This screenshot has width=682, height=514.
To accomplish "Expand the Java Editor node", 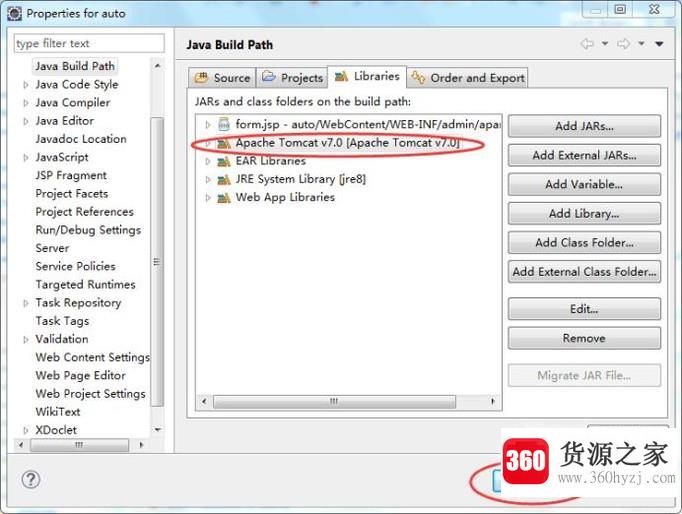I will [x=26, y=121].
